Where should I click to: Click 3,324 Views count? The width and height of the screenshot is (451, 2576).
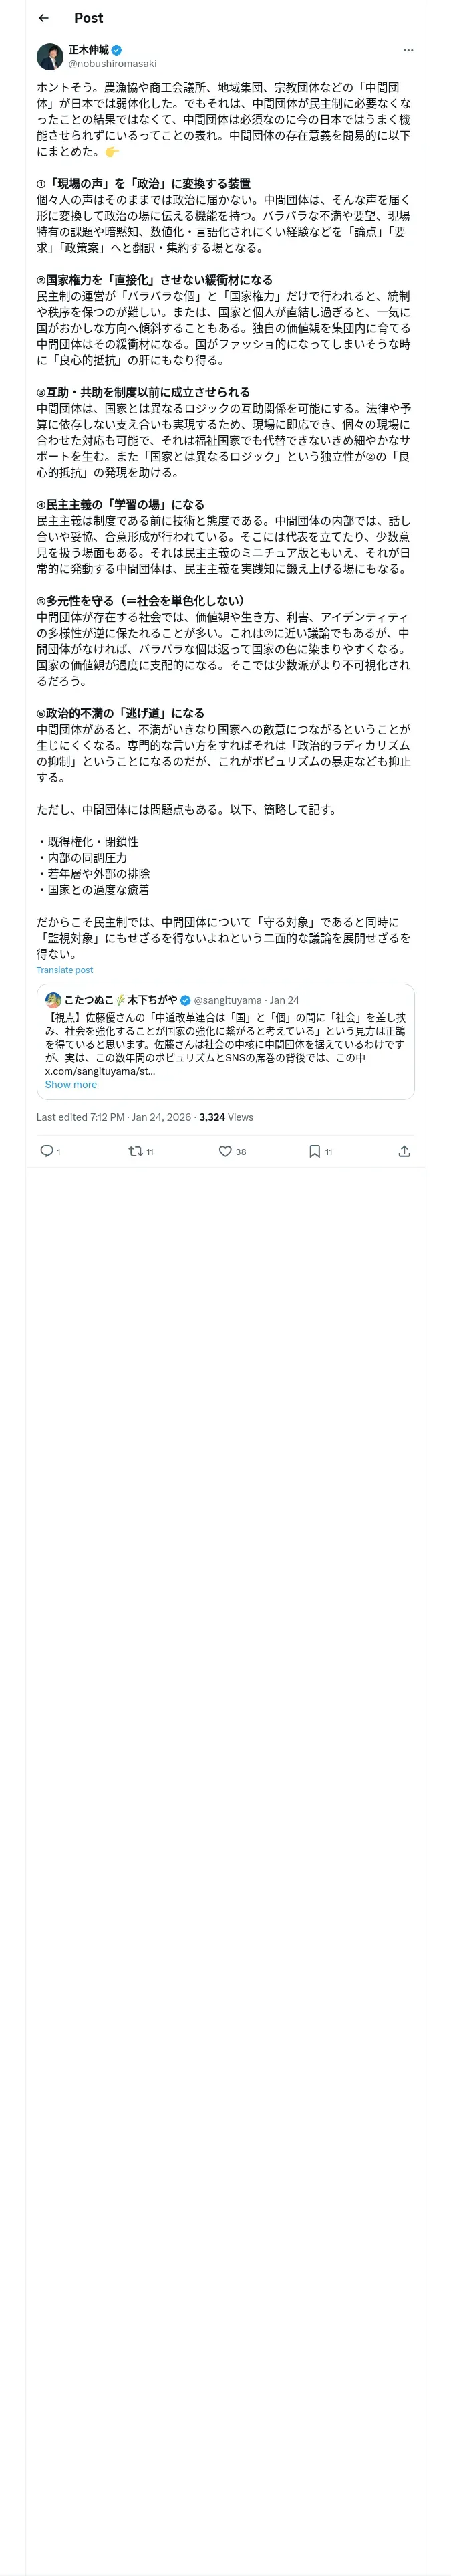[226, 1117]
